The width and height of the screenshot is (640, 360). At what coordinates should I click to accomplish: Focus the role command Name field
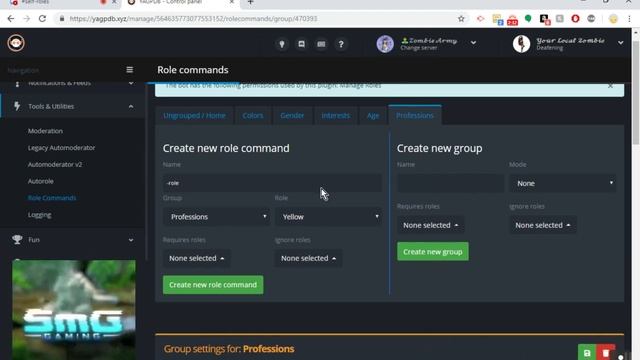point(272,183)
